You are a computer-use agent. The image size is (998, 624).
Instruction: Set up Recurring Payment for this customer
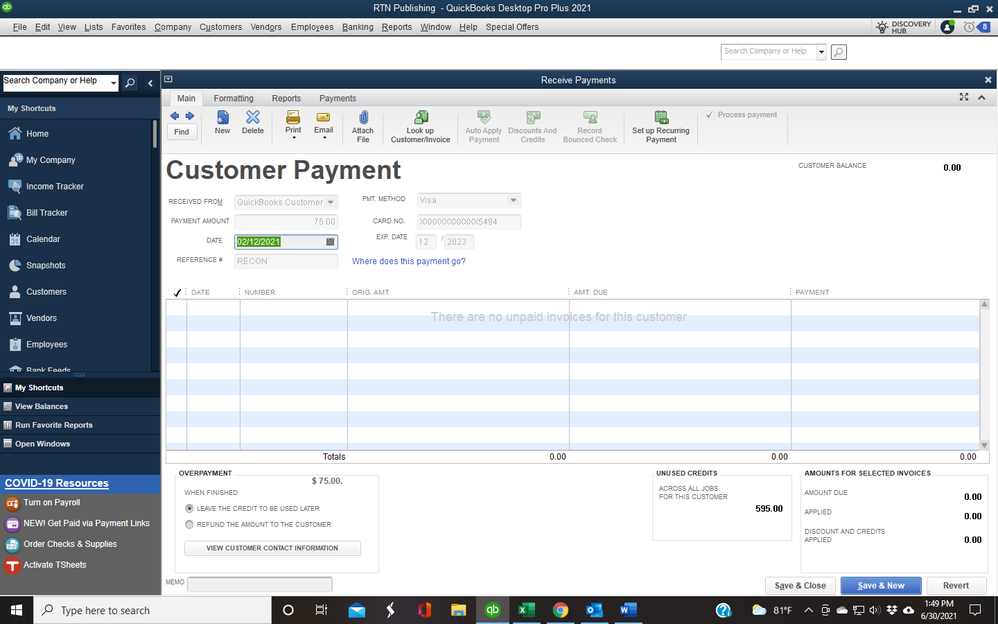coord(659,126)
